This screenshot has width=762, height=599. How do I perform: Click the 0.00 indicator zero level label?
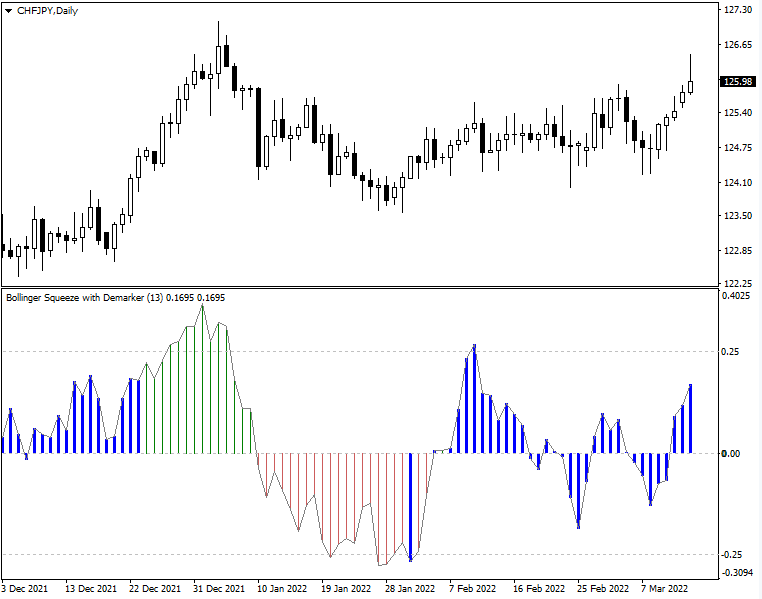point(731,454)
